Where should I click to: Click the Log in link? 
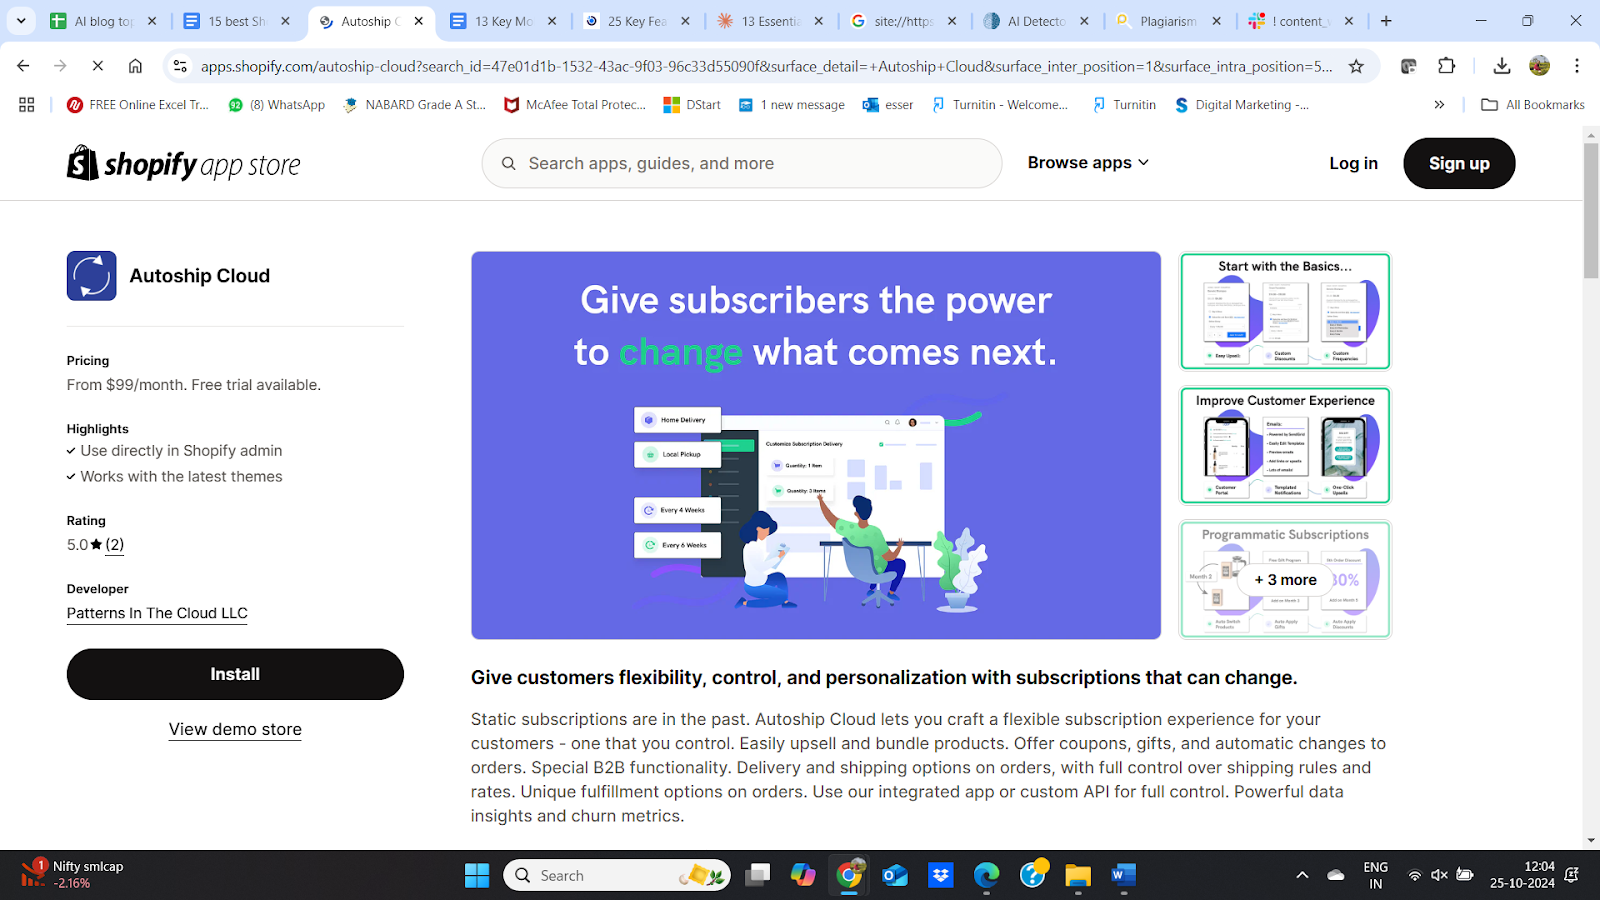(x=1353, y=163)
